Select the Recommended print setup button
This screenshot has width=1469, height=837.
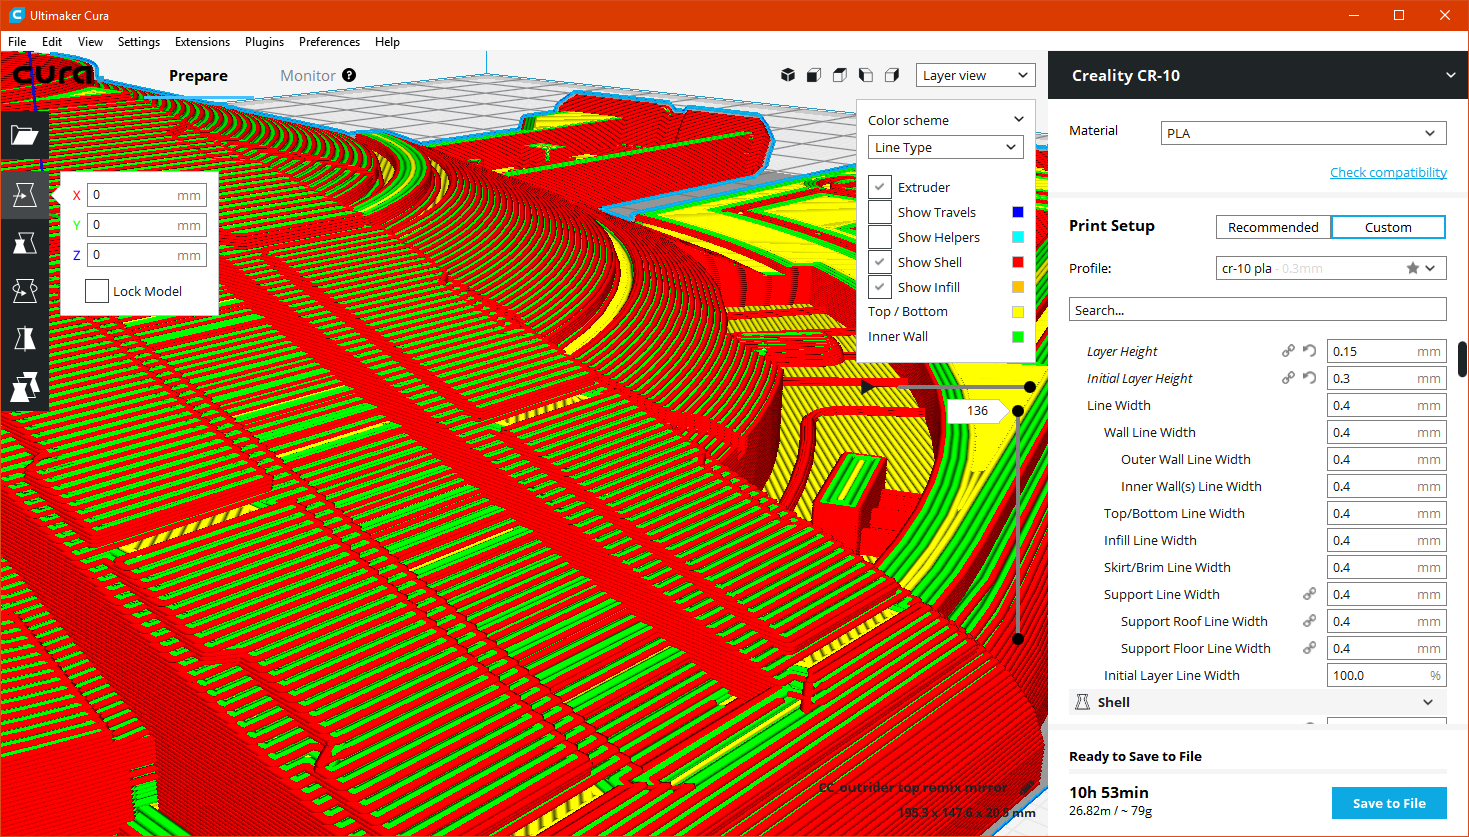click(1273, 227)
